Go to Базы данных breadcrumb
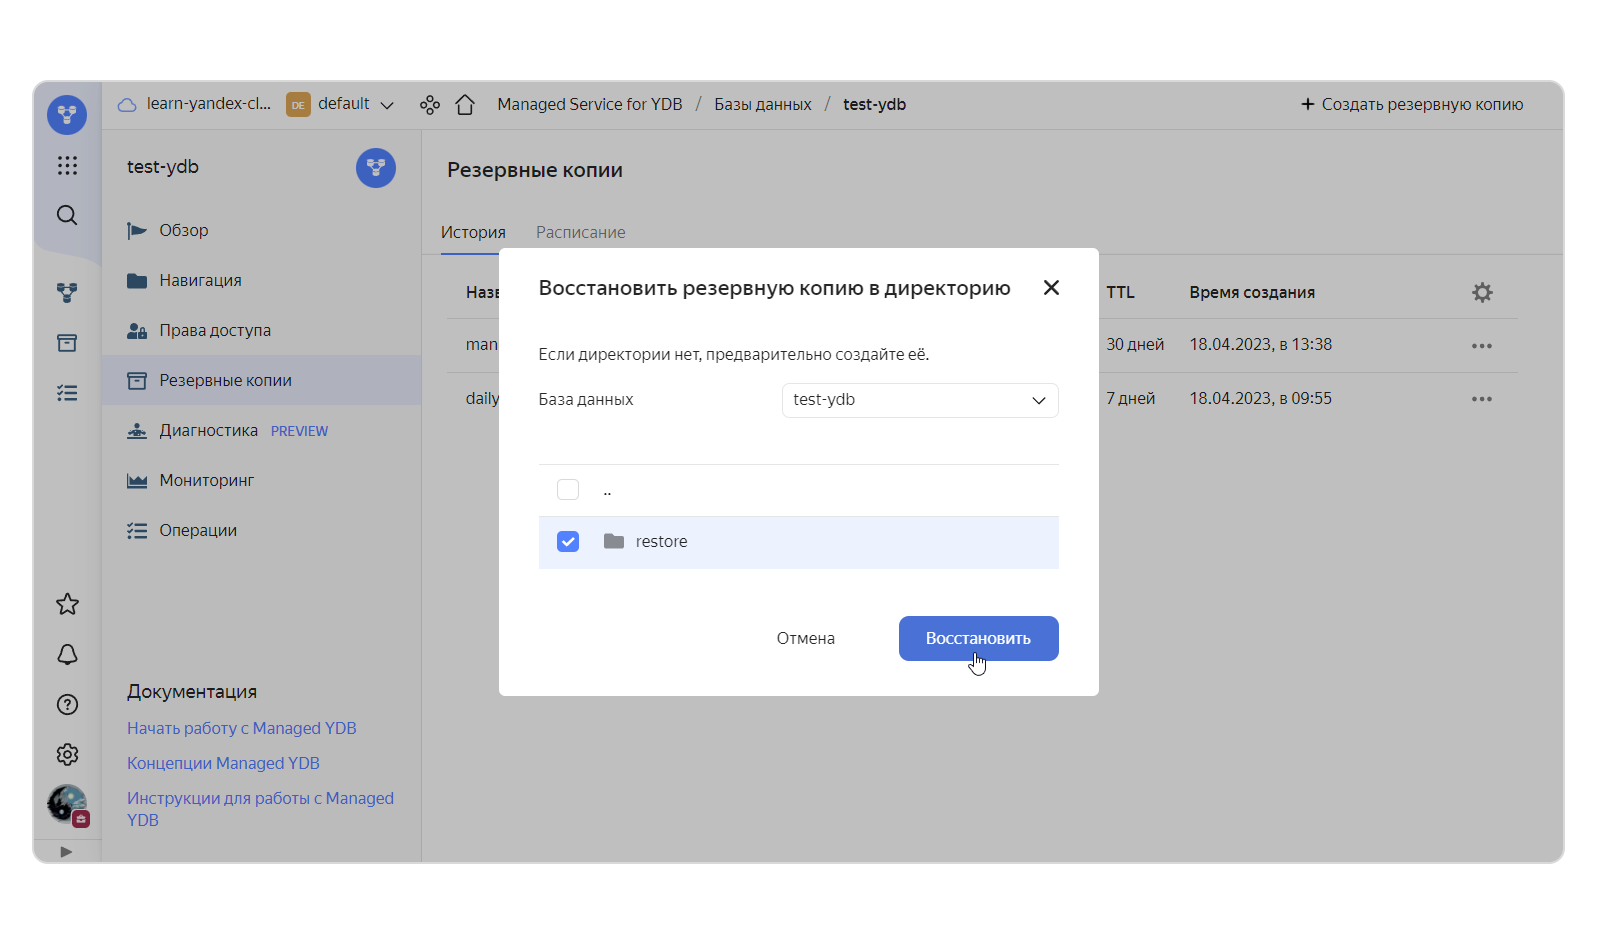The width and height of the screenshot is (1597, 944). point(763,104)
